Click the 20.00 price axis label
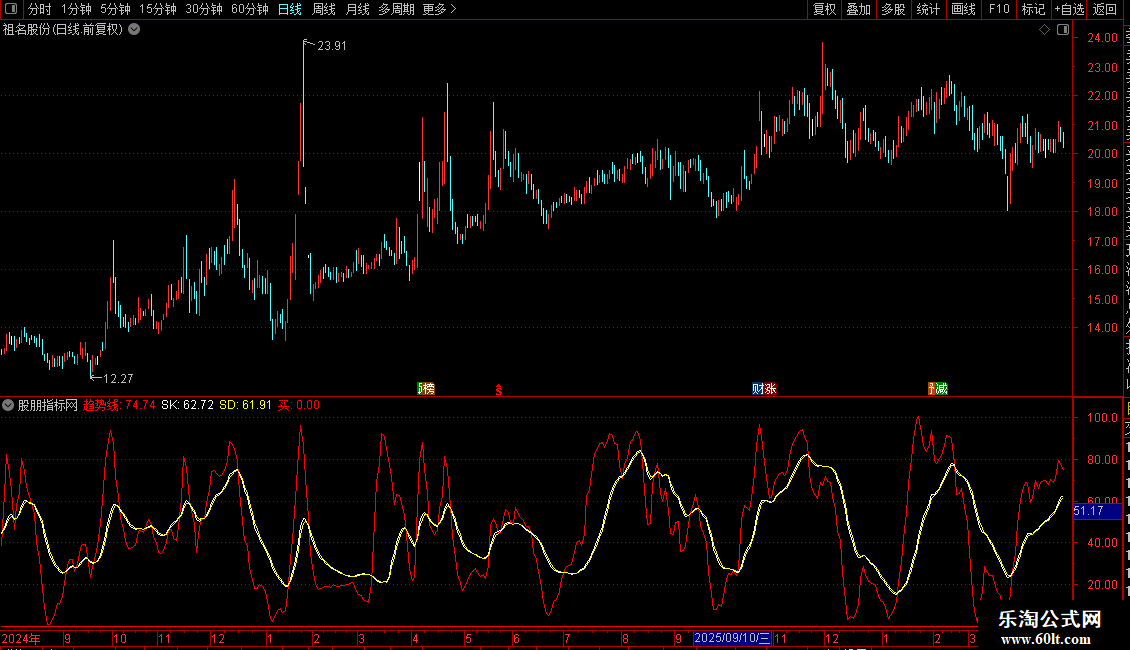 tap(1103, 153)
